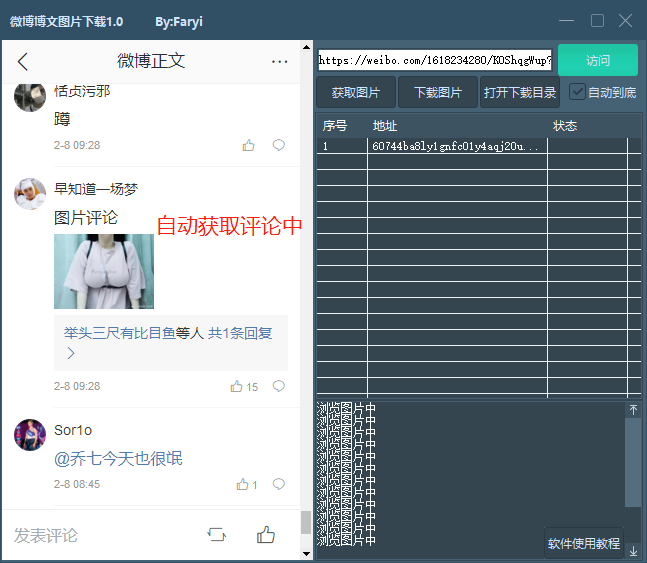
Task: Reply to 早知道一场梦's comment via bubble icon
Action: tap(279, 386)
